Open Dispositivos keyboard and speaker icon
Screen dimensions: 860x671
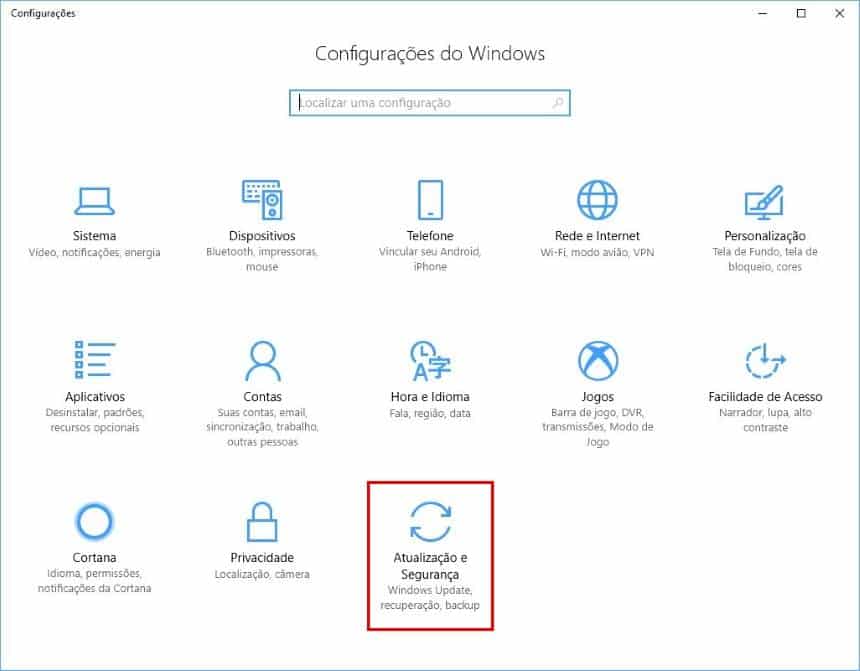pos(262,200)
